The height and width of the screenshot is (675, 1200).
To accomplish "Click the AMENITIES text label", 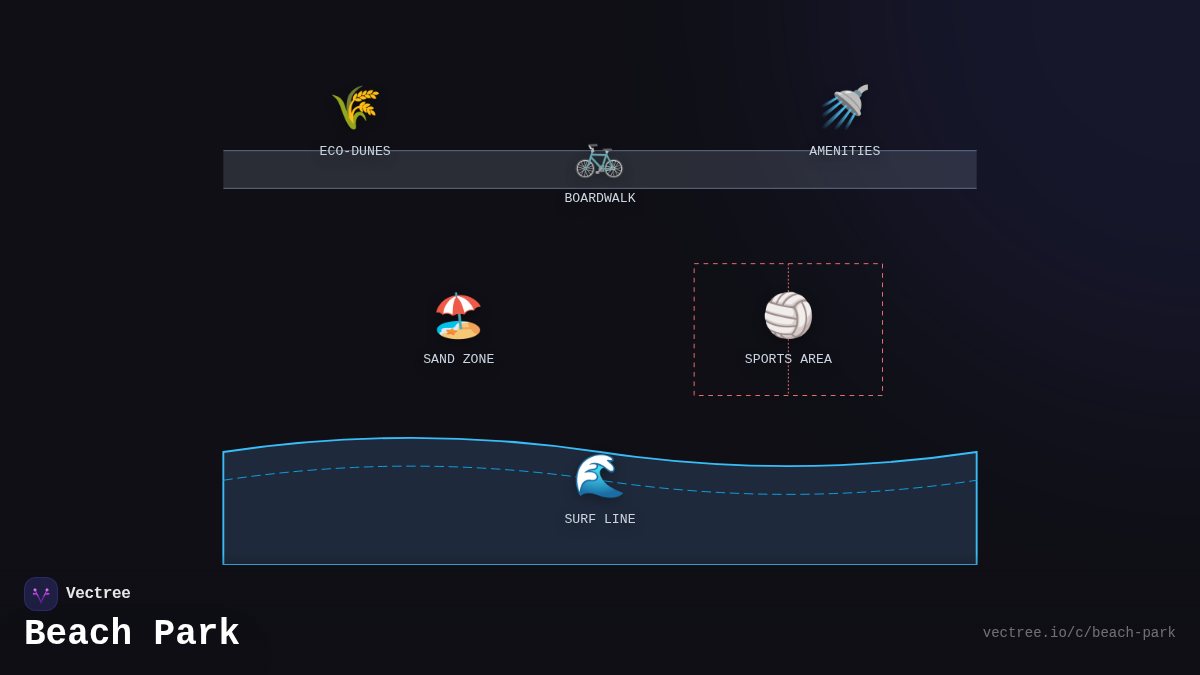I will (845, 151).
